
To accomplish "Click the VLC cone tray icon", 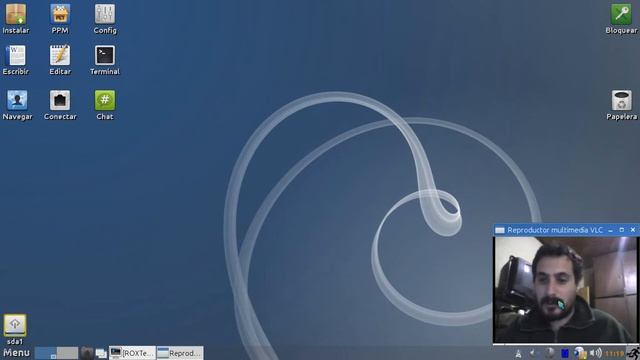I will tap(518, 354).
